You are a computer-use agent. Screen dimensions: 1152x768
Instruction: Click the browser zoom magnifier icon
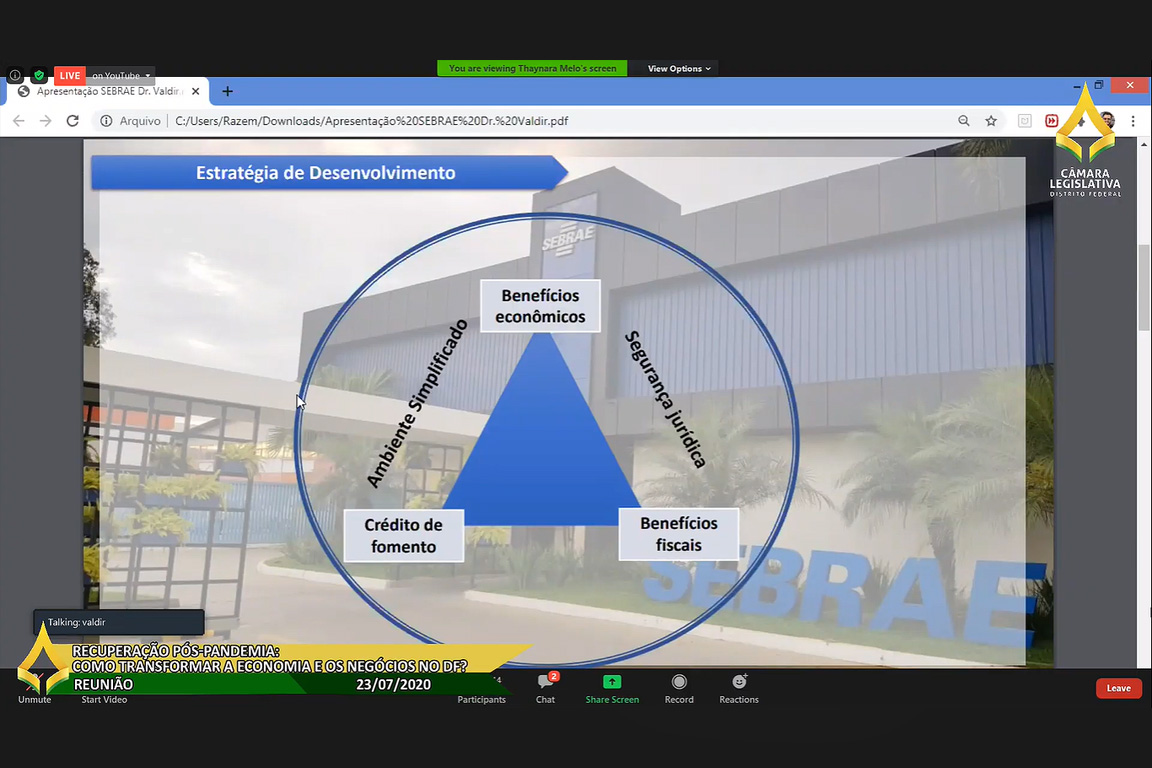(x=964, y=121)
